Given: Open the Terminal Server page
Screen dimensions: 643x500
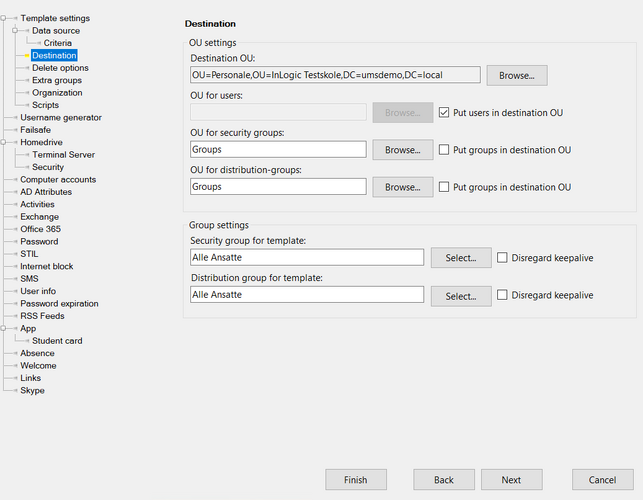Looking at the screenshot, I should [x=63, y=155].
